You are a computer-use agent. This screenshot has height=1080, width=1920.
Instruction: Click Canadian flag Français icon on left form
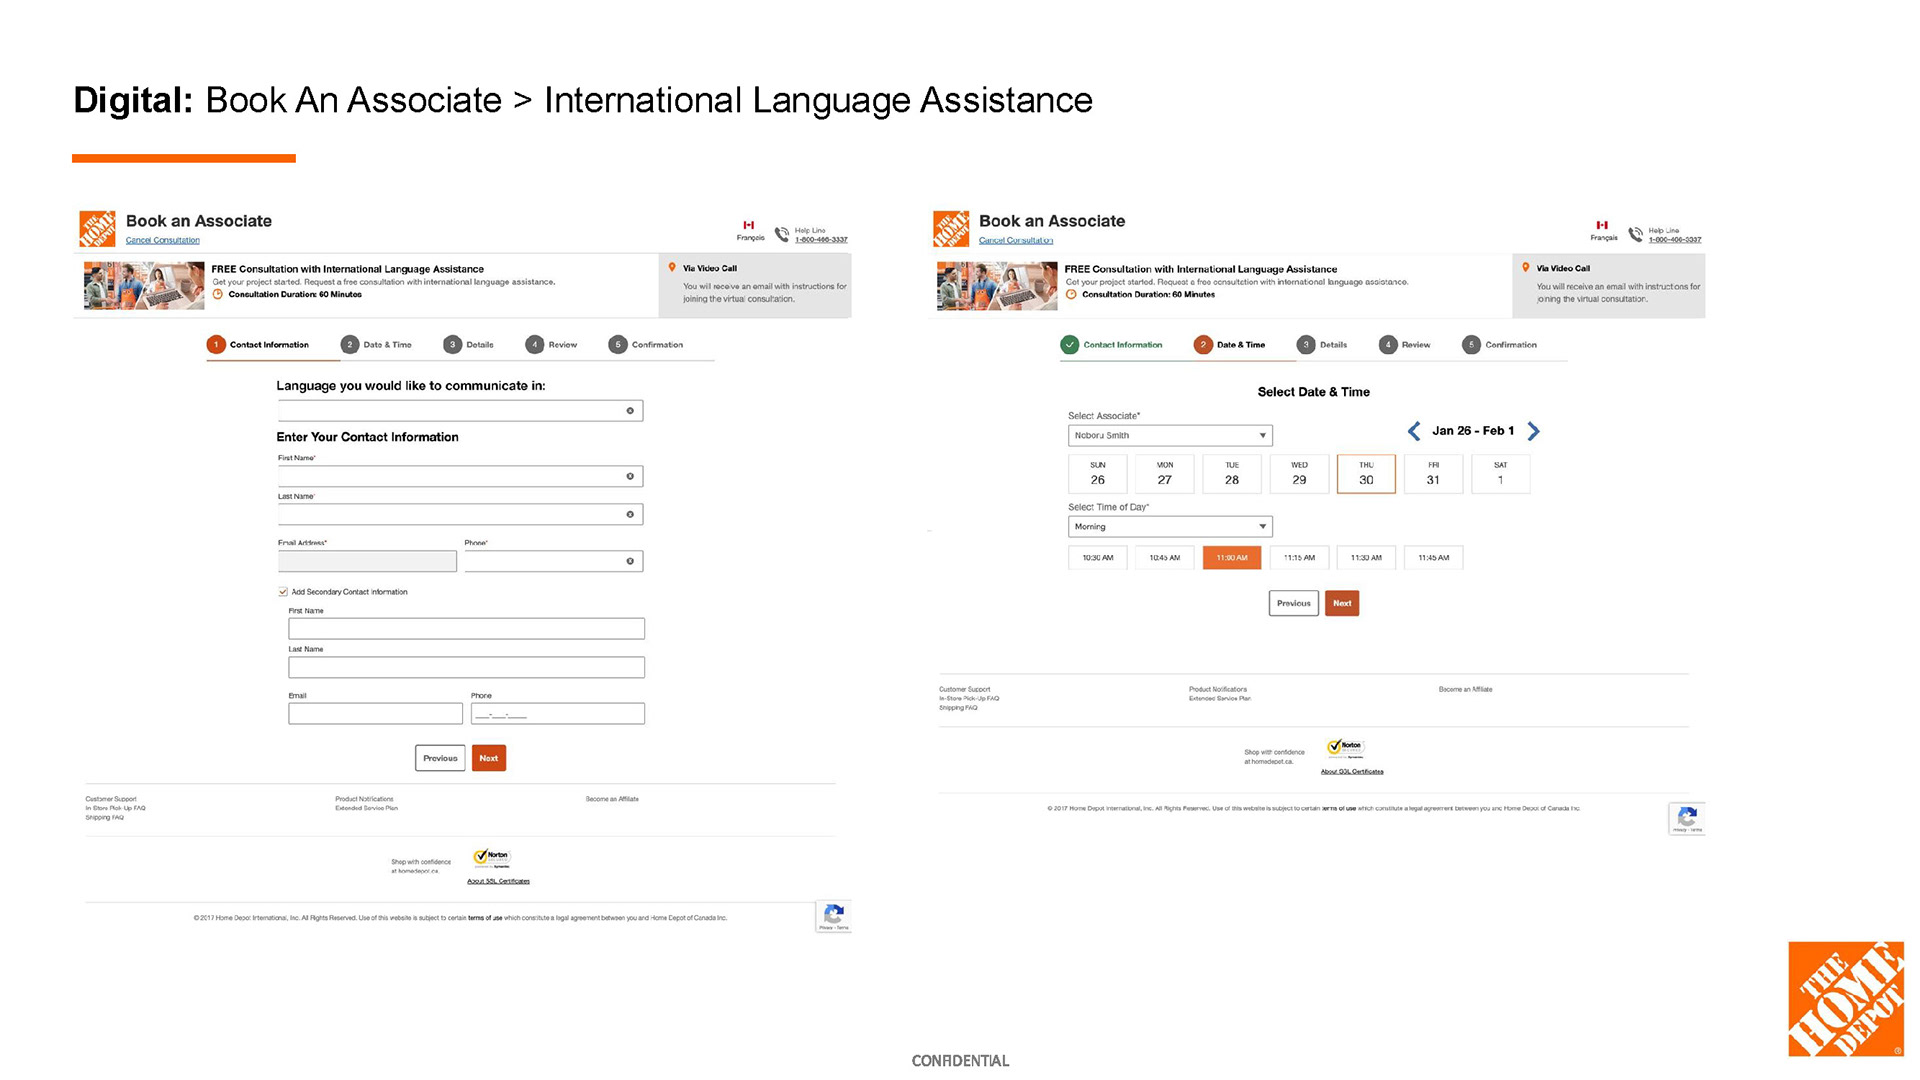(x=749, y=226)
